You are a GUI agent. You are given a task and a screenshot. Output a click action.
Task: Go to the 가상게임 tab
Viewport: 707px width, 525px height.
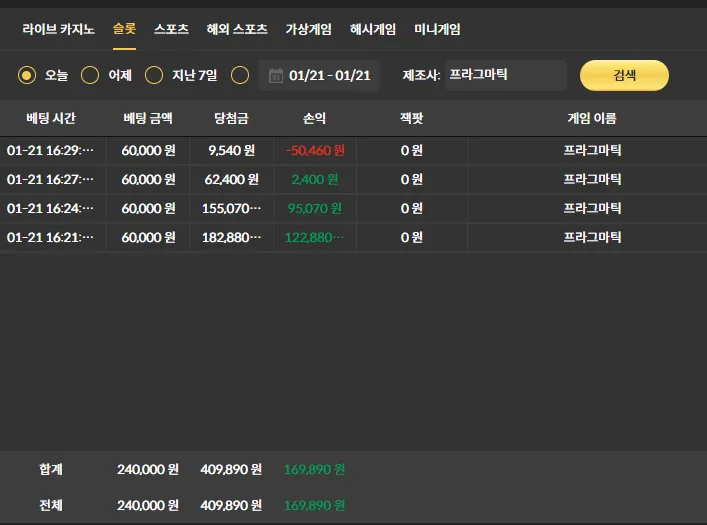click(308, 29)
